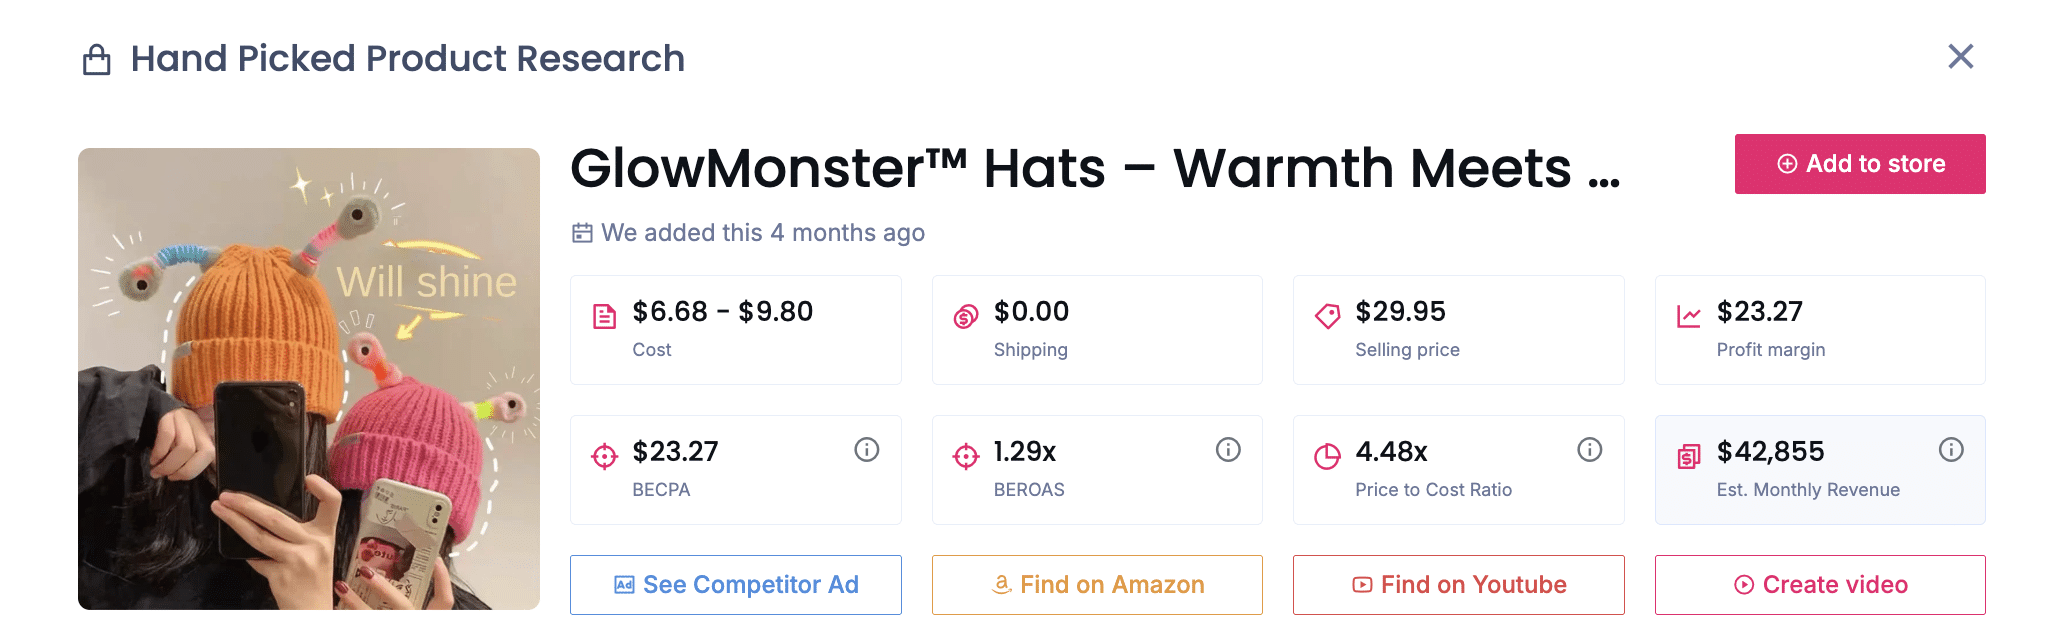Click the lock bag icon in the header
The width and height of the screenshot is (2072, 640).
96,58
